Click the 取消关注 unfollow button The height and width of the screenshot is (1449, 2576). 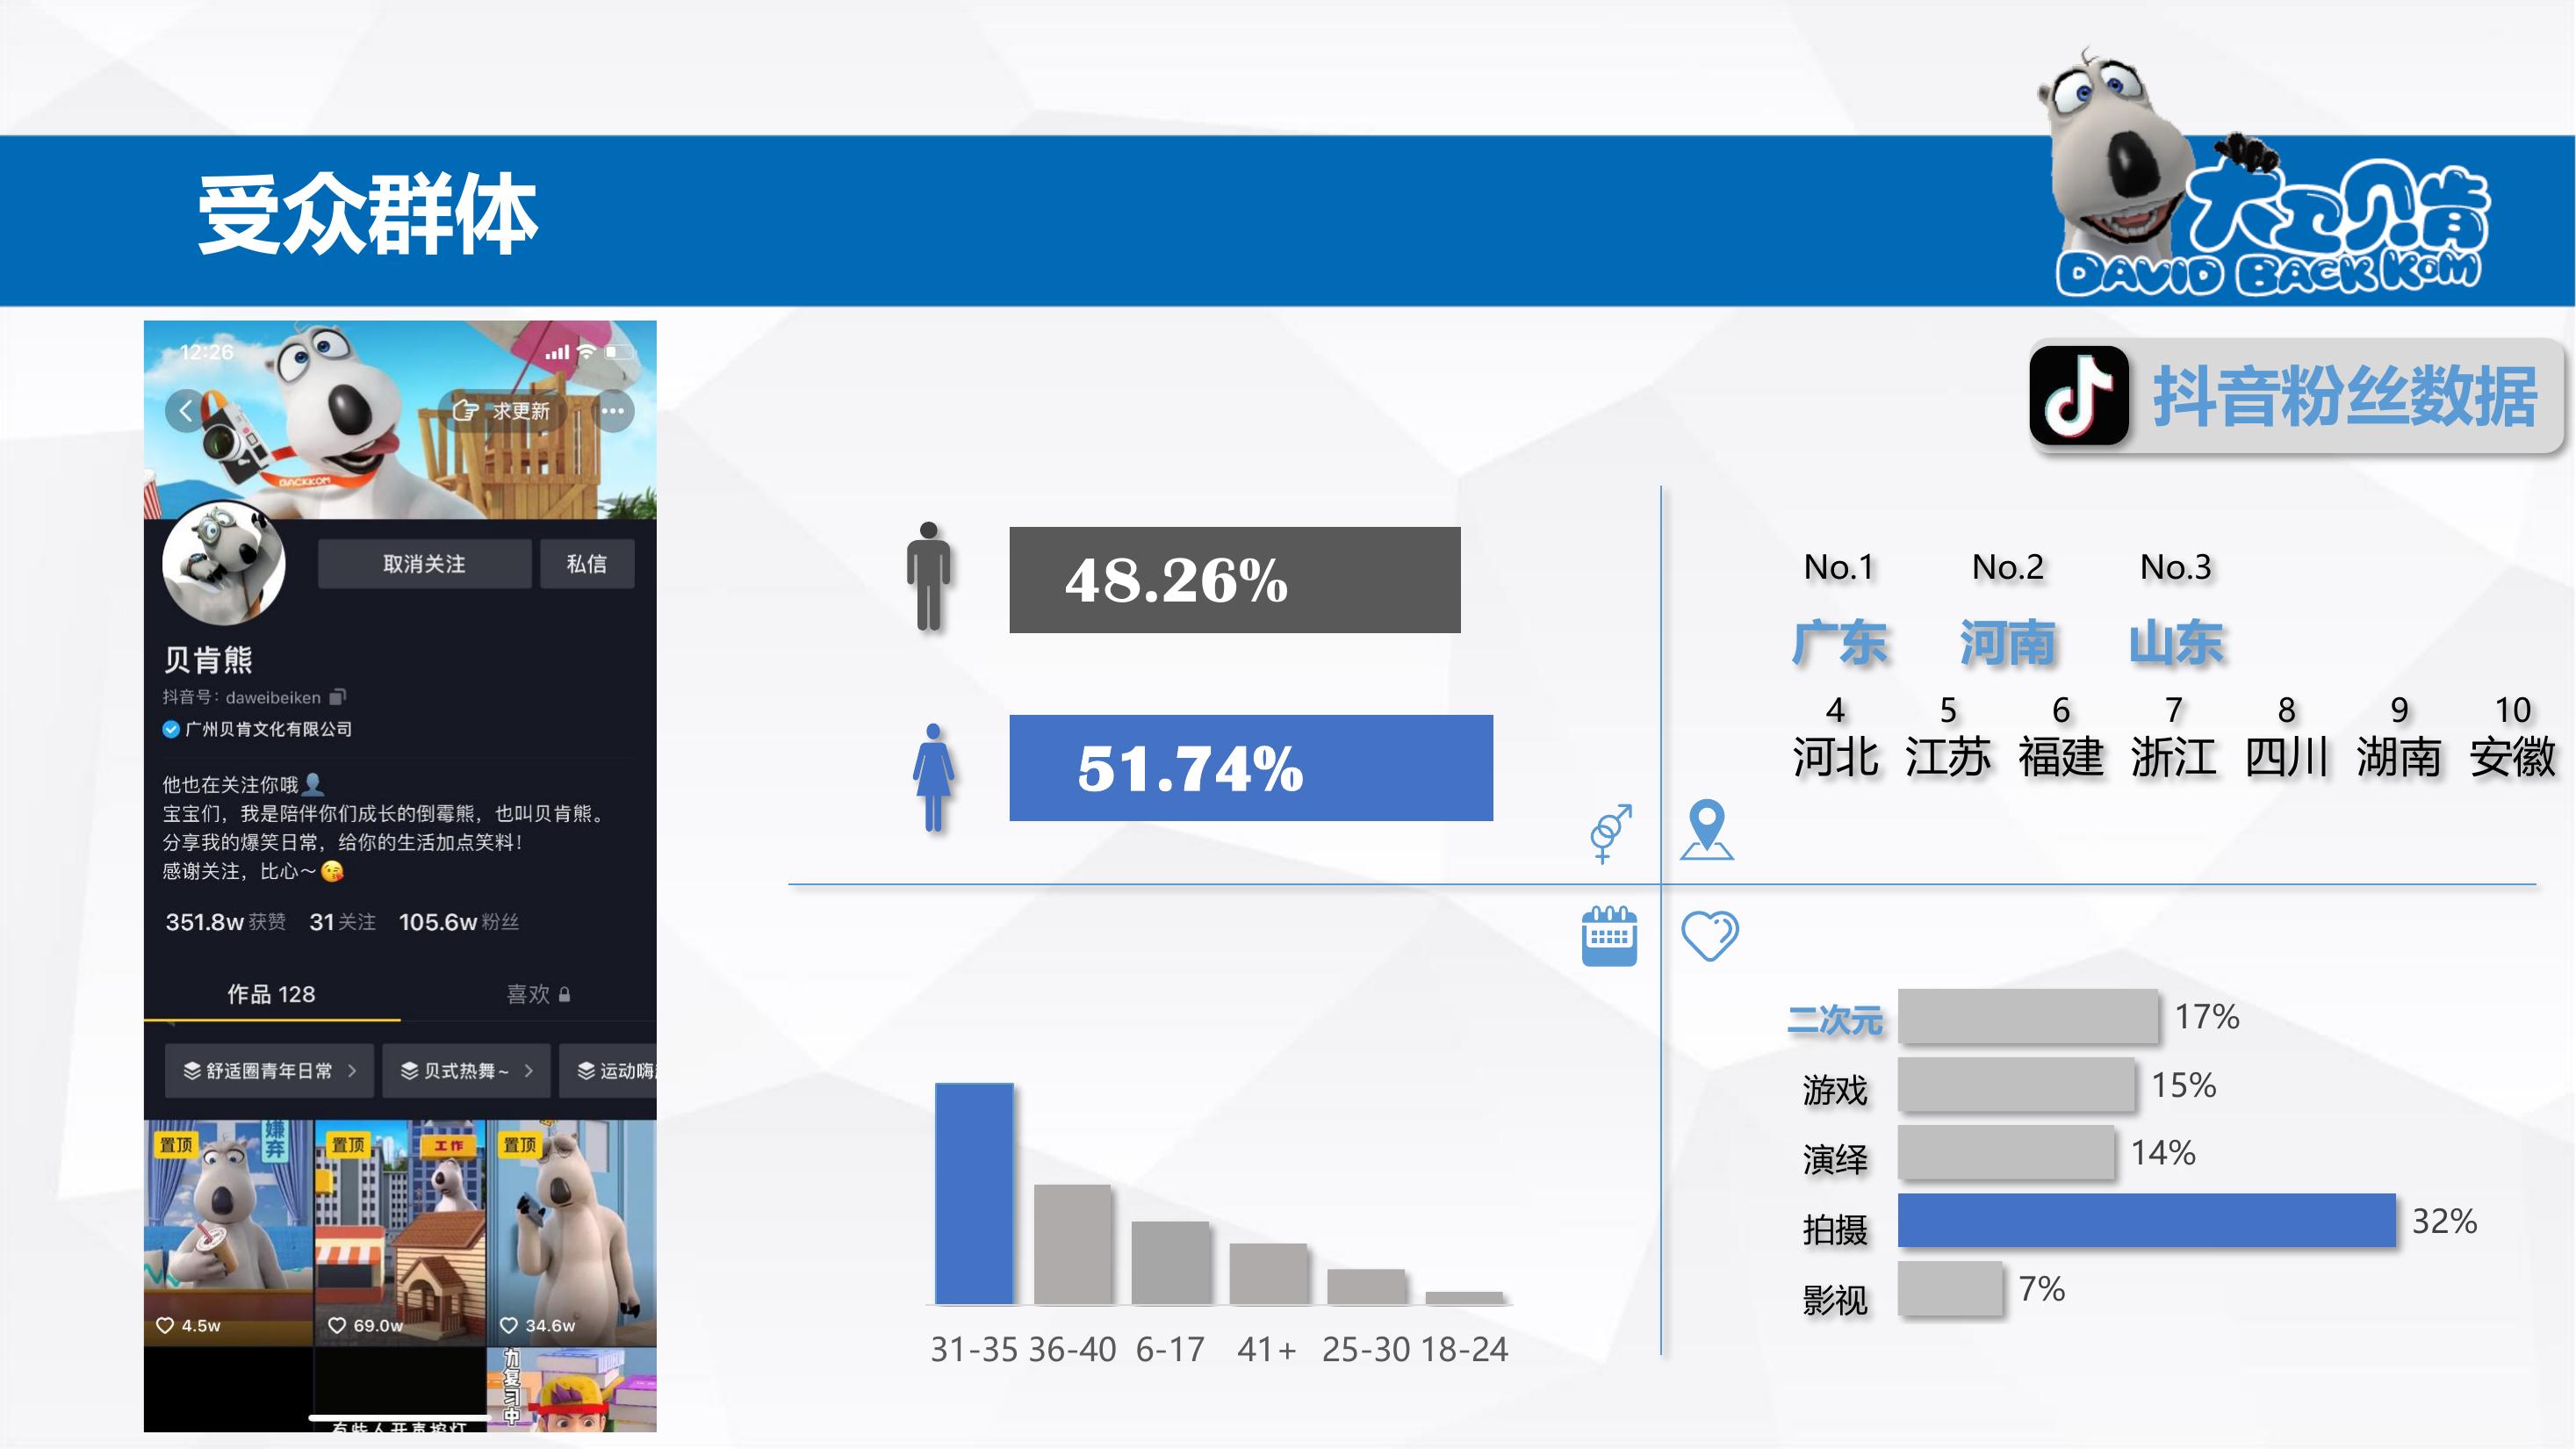(424, 564)
